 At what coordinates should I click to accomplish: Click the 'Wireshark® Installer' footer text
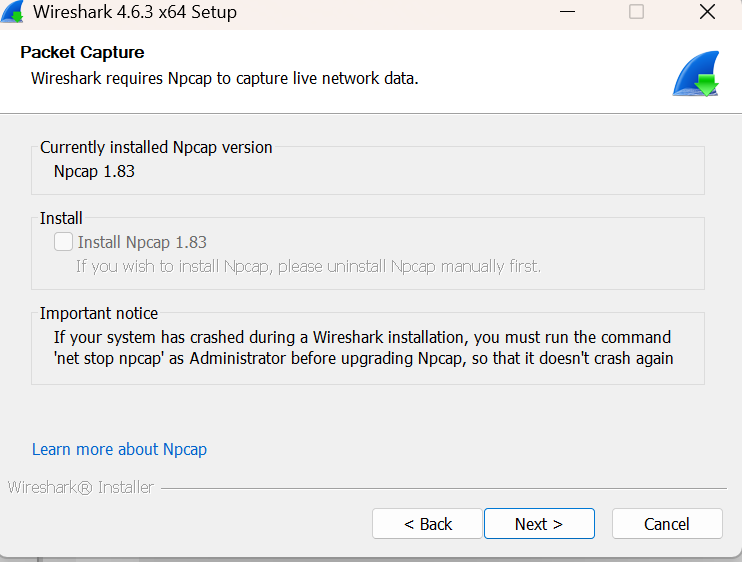tap(81, 487)
